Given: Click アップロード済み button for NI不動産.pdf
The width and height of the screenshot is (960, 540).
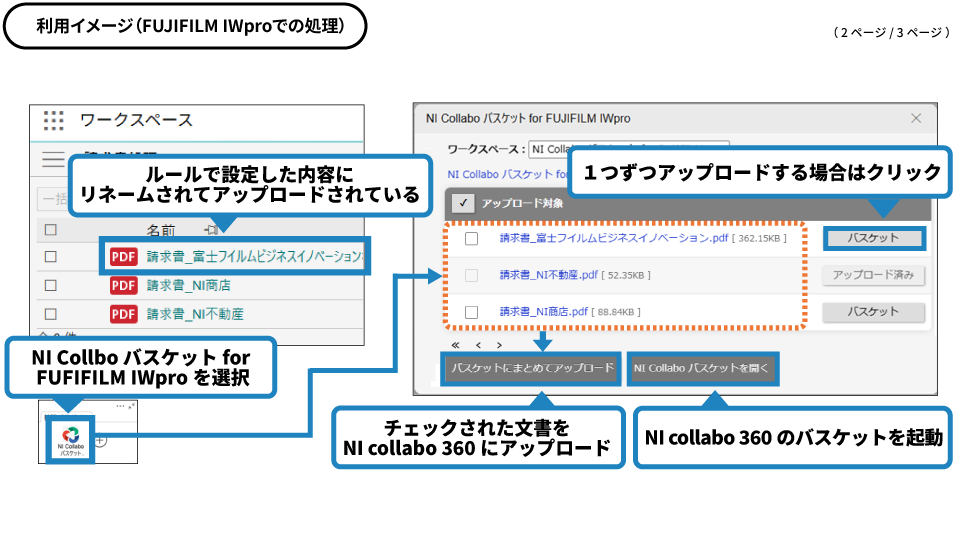Looking at the screenshot, I should tap(873, 275).
